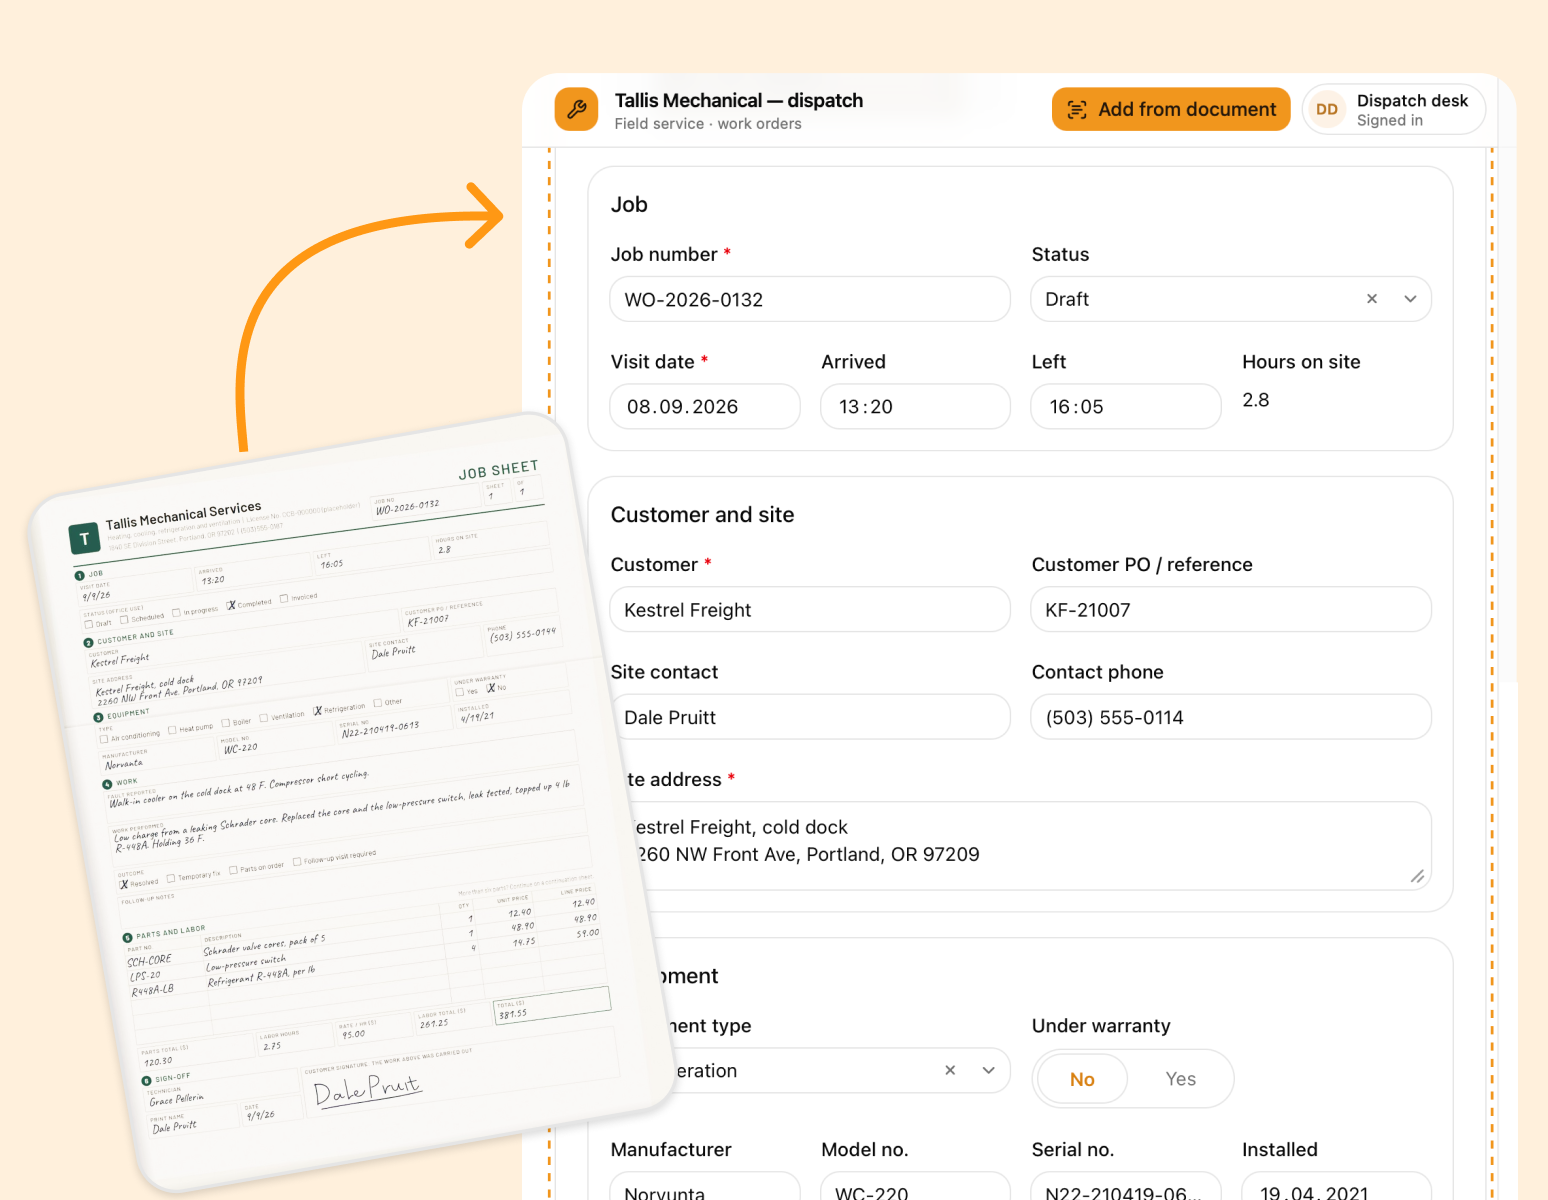Screen dimensions: 1548x1200
Task: Click the DD avatar badge
Action: [x=1327, y=109]
